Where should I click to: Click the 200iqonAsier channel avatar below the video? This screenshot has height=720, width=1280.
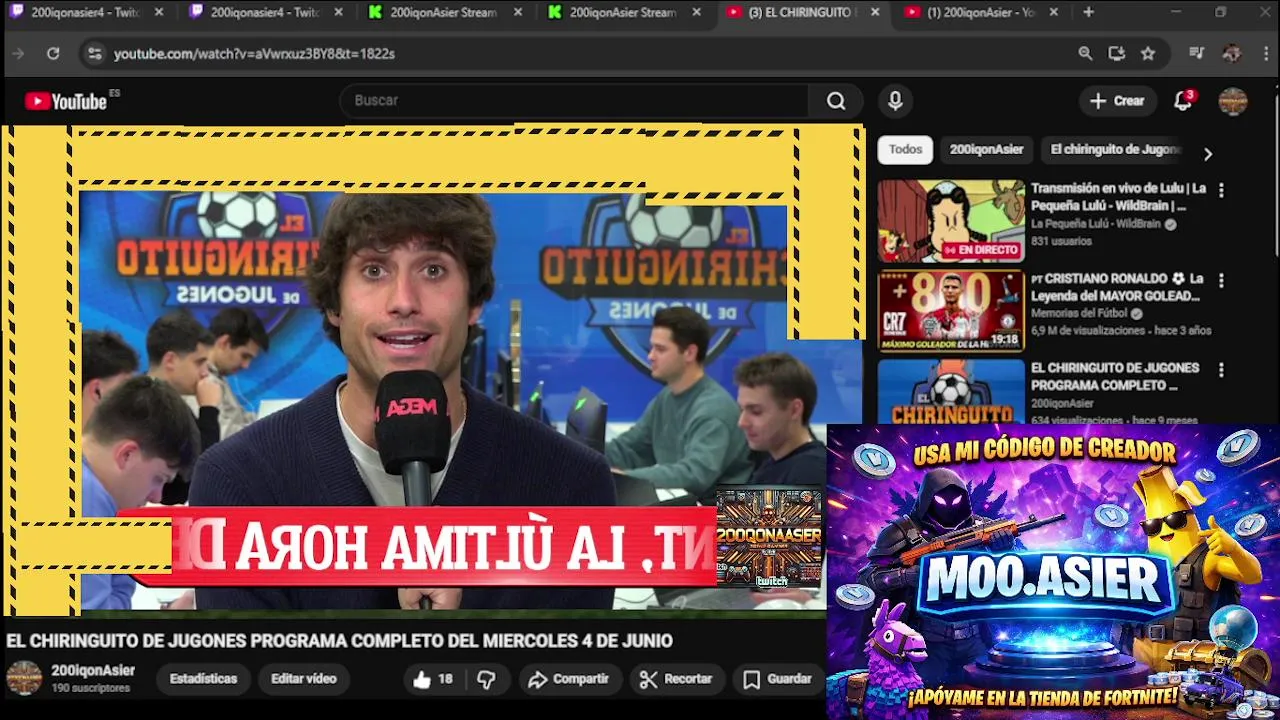(24, 678)
